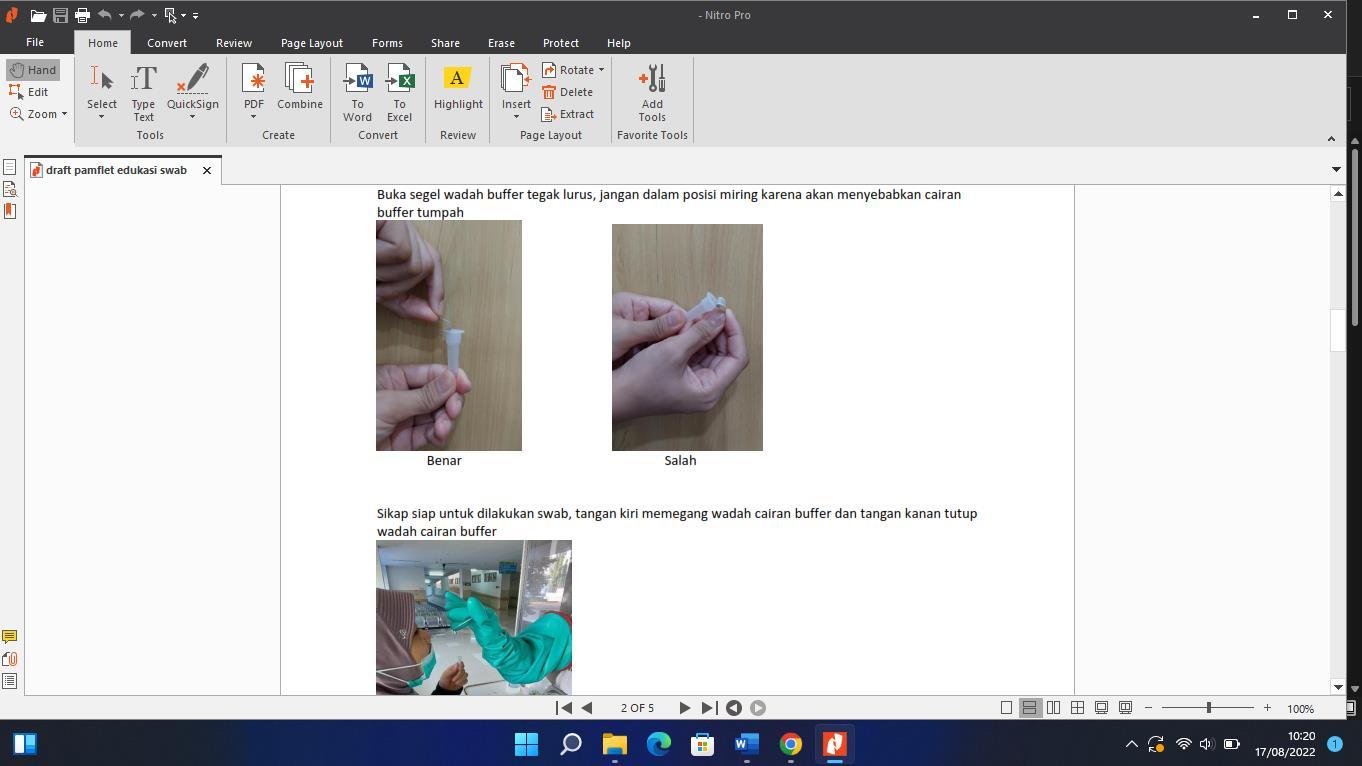Expand the Select tool dropdown arrow
This screenshot has height=766, width=1362.
click(101, 117)
